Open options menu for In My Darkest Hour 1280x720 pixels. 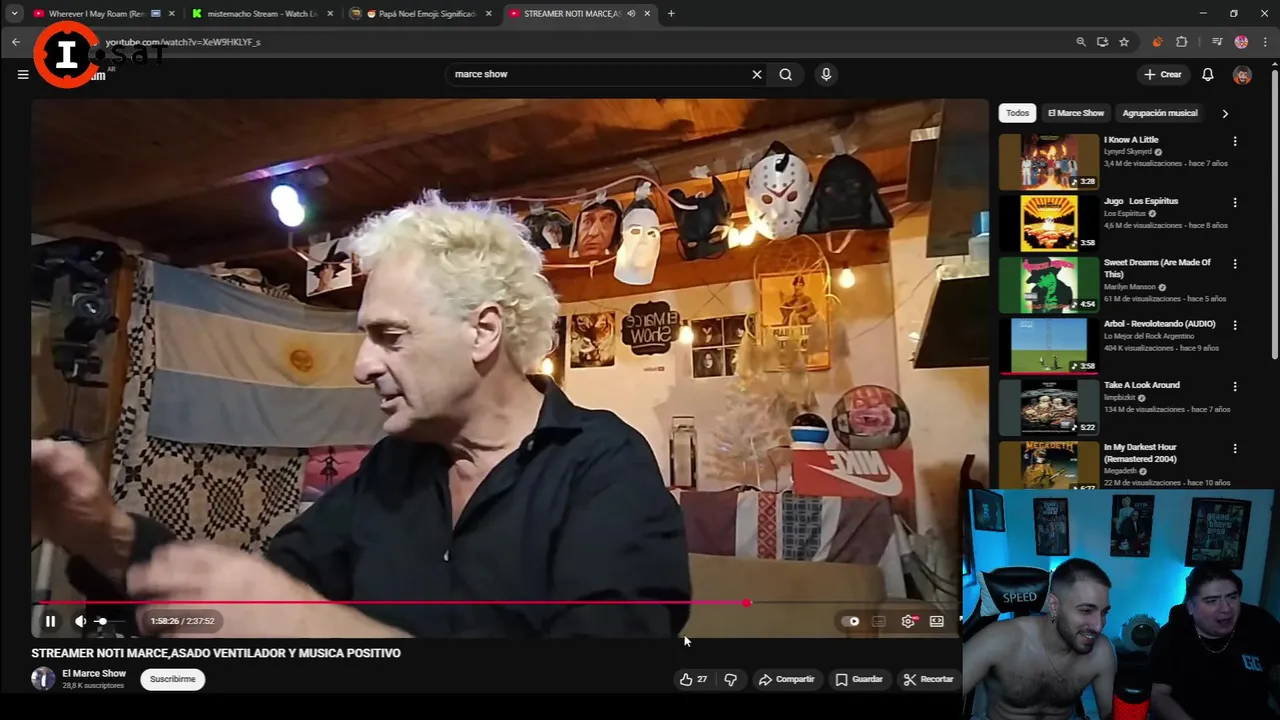[x=1235, y=449]
